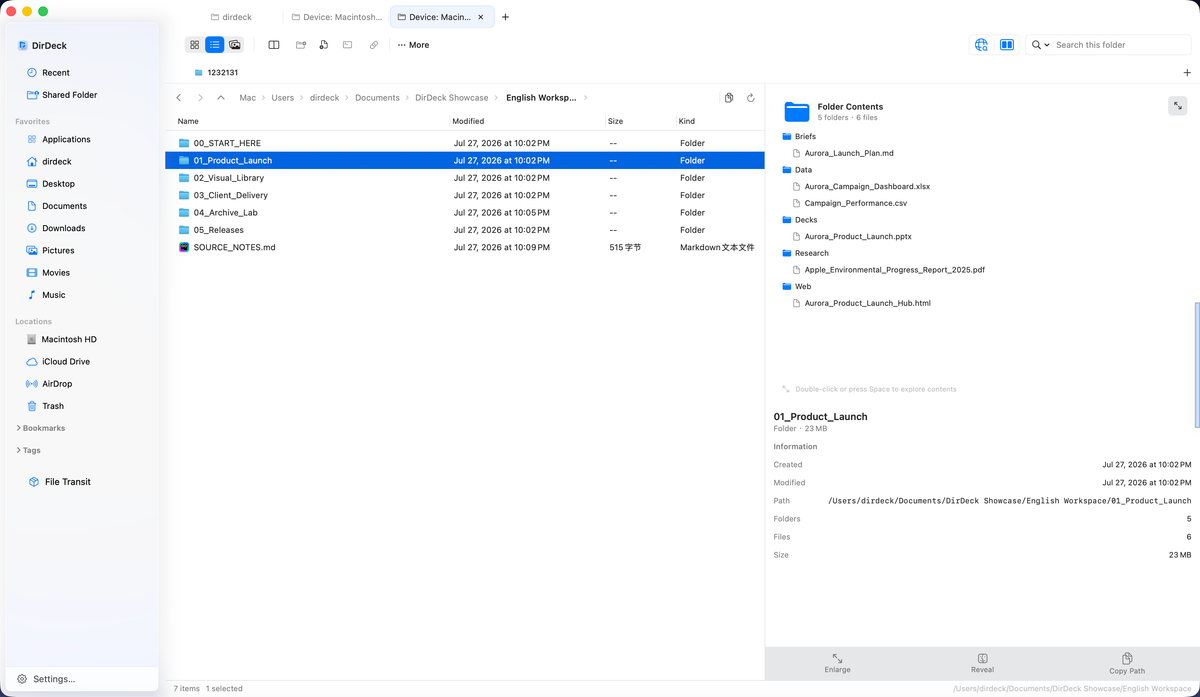Open Movies in sidebar
Screen dimensions: 1200x697
click(x=56, y=273)
